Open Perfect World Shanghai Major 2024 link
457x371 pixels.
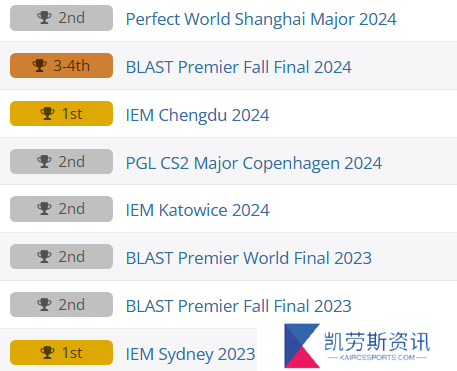[261, 19]
